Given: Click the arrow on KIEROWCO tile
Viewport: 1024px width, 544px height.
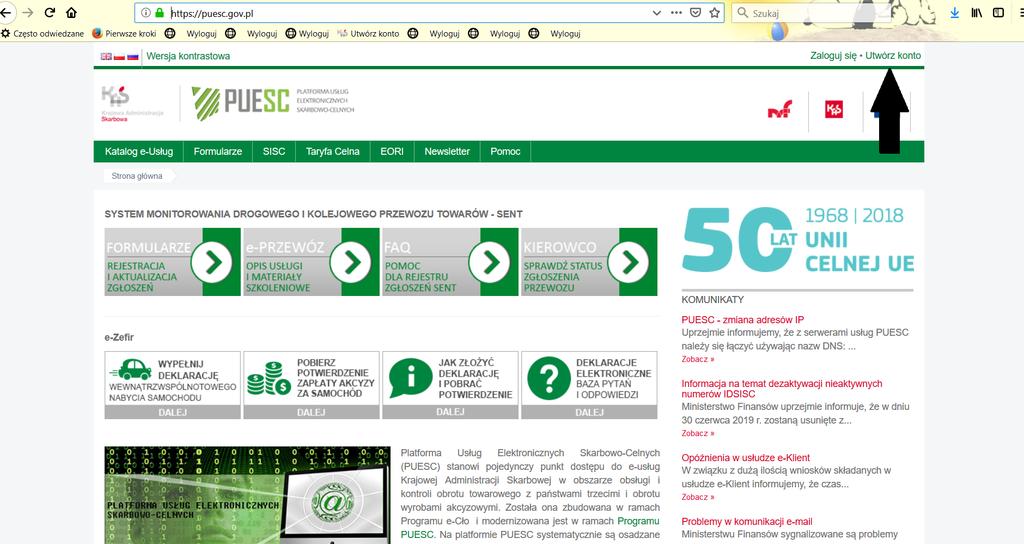Looking at the screenshot, I should pyautogui.click(x=628, y=262).
